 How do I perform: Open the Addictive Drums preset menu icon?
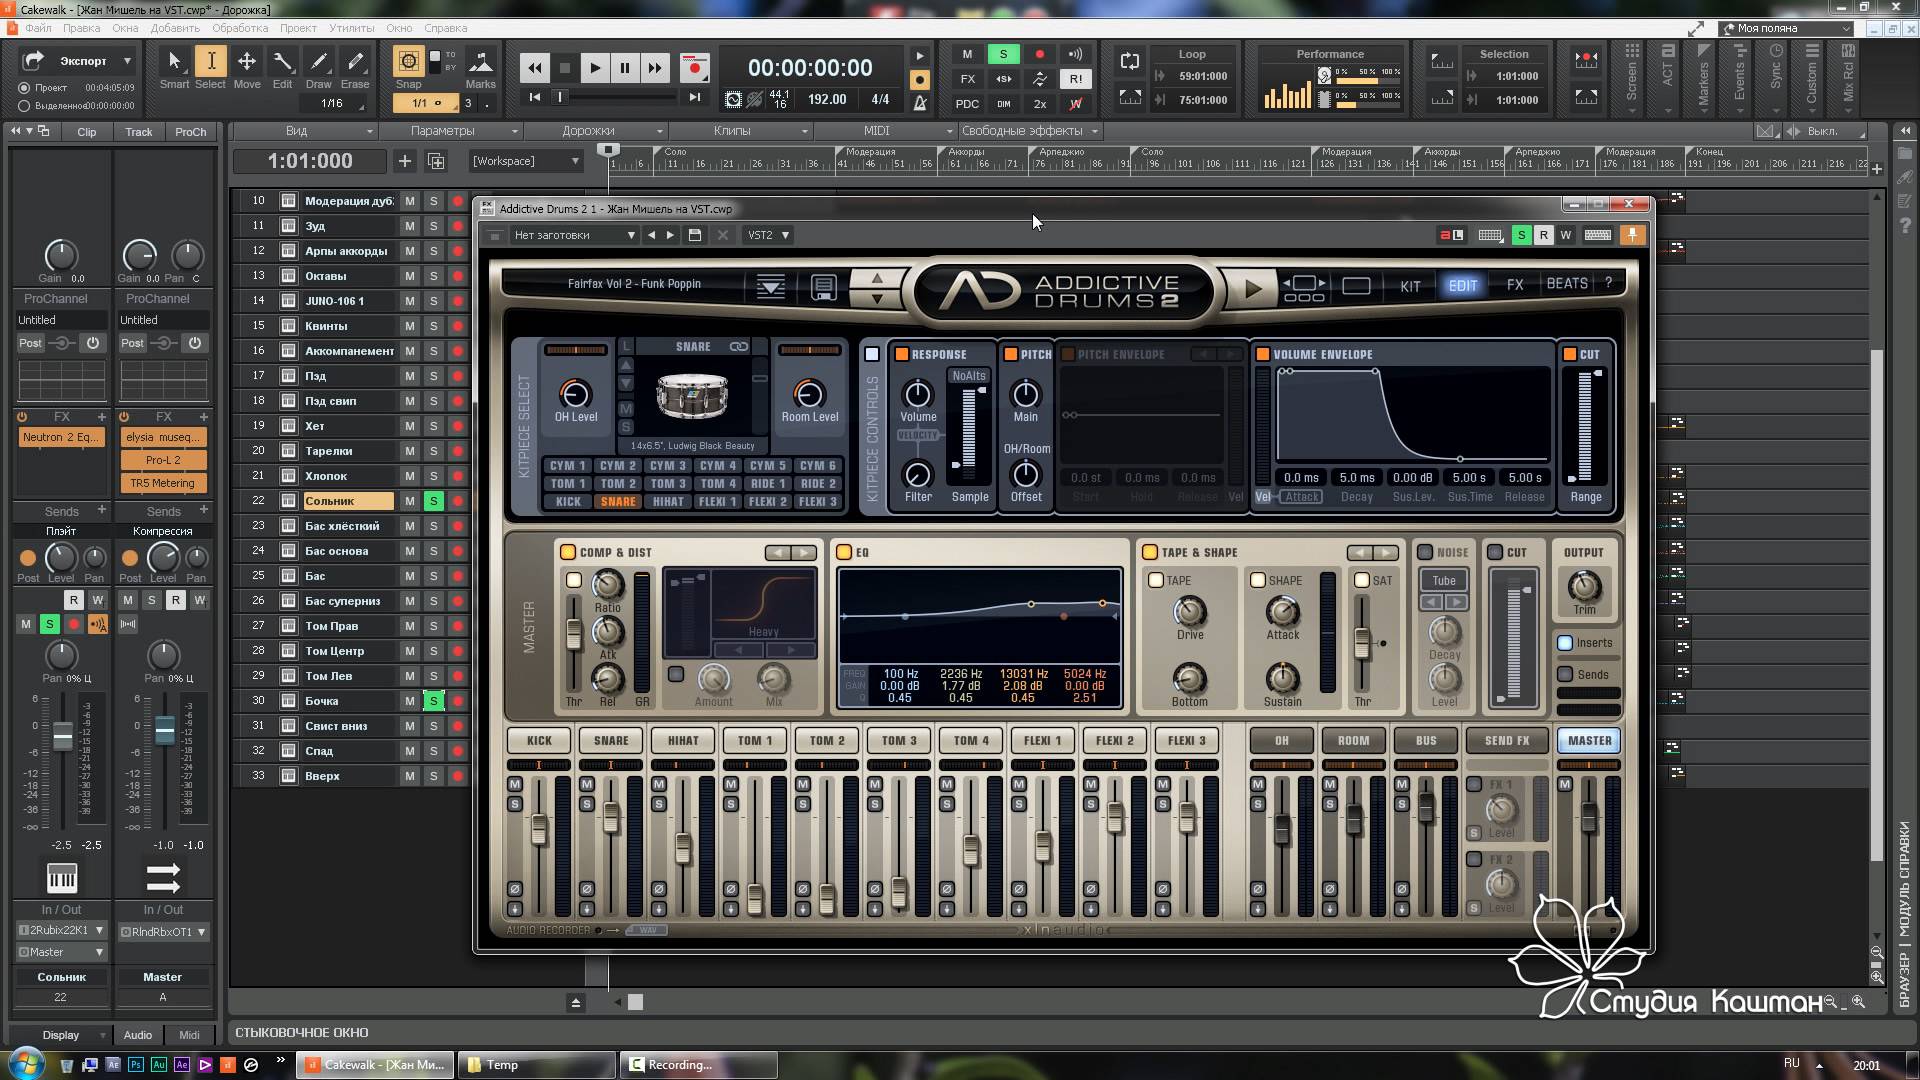770,288
